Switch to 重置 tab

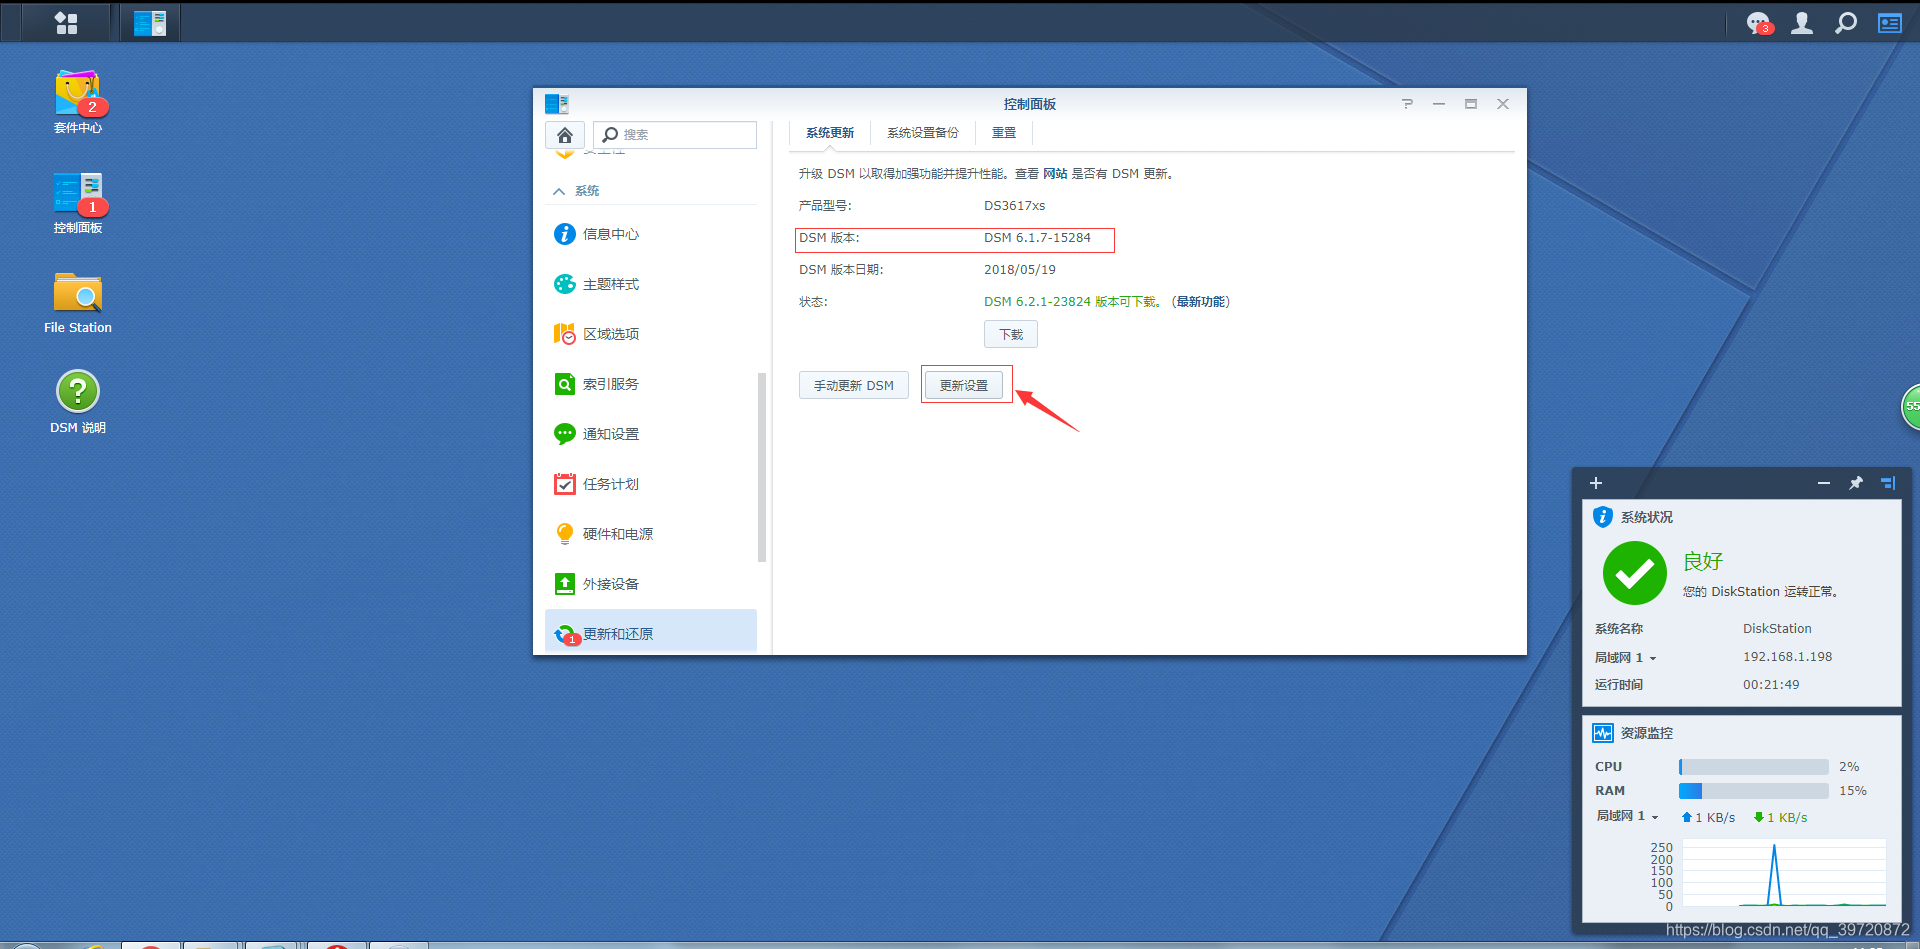click(x=1004, y=133)
